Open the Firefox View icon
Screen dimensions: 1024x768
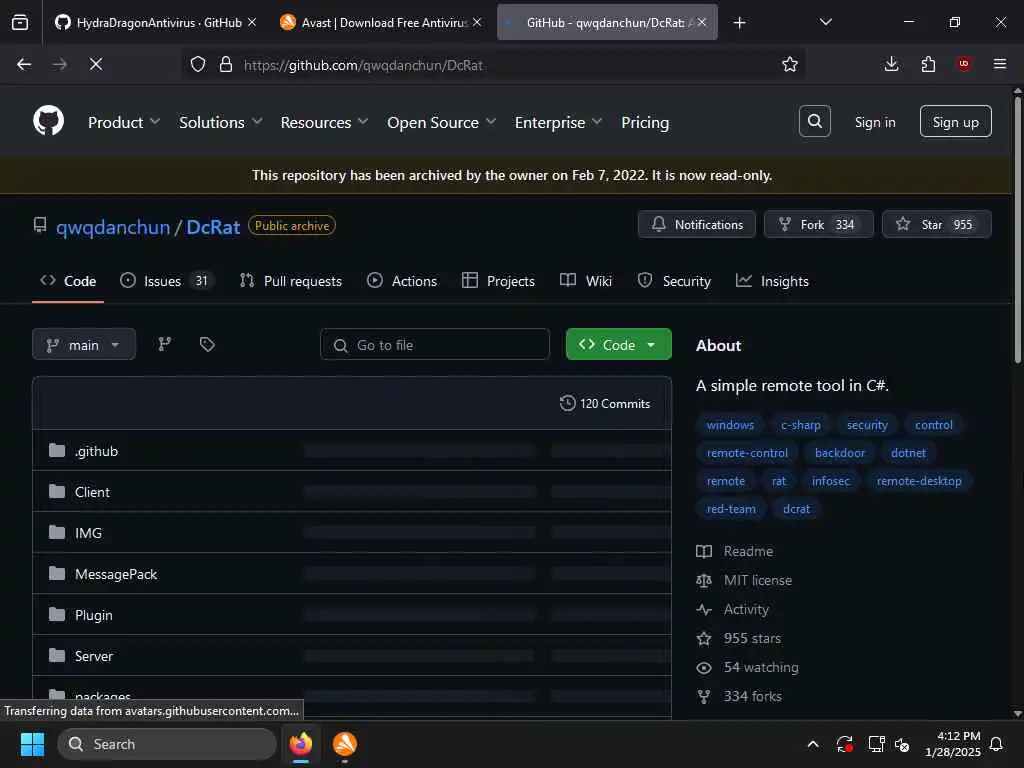click(20, 23)
